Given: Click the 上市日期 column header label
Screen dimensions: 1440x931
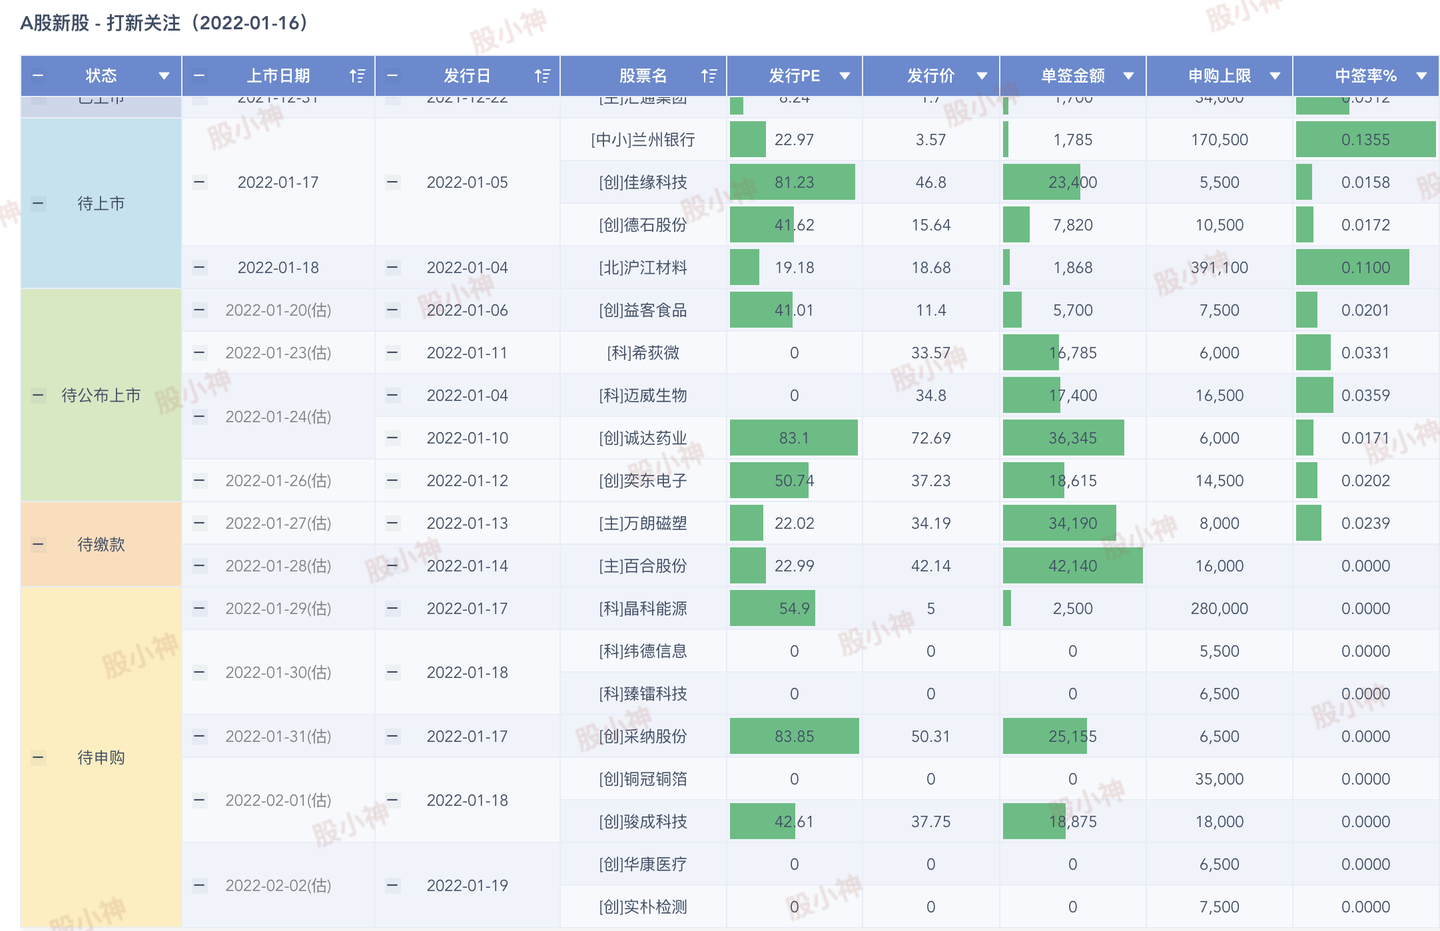Looking at the screenshot, I should coord(278,76).
